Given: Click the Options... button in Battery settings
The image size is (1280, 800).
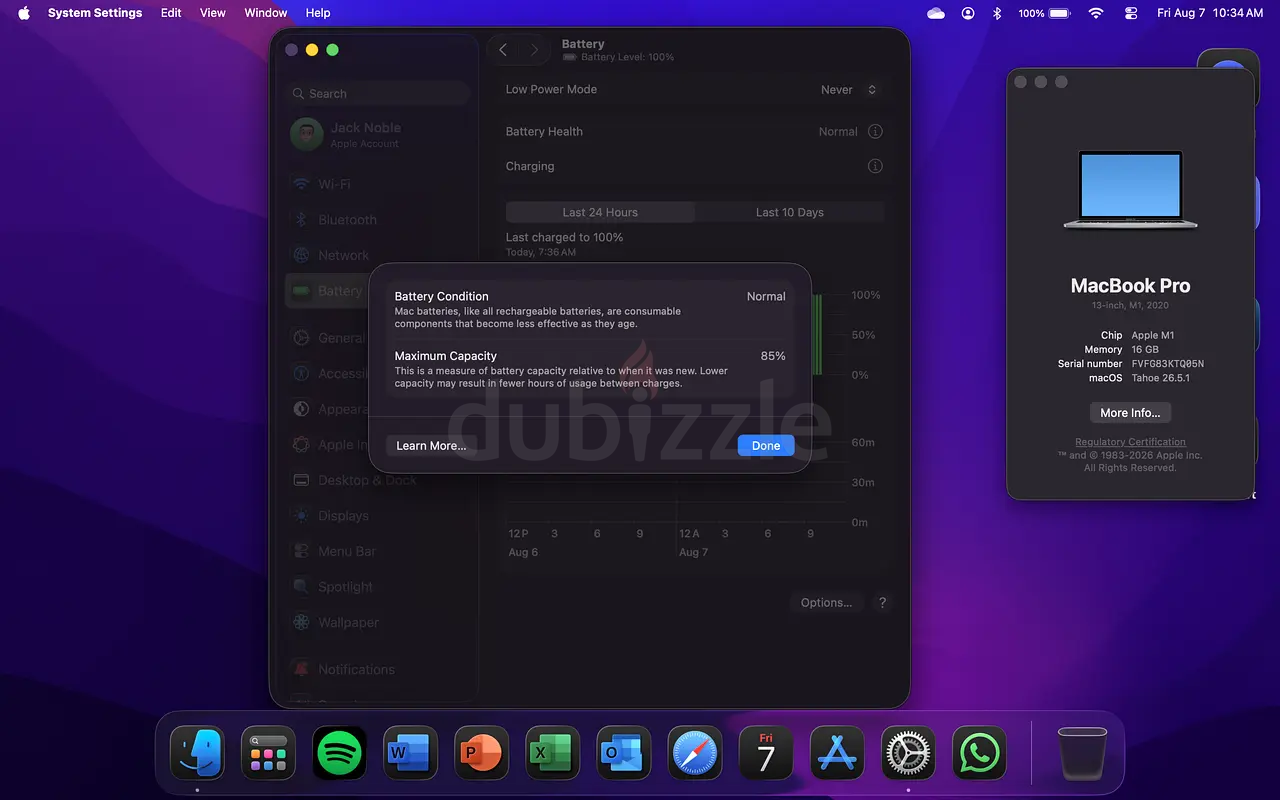Looking at the screenshot, I should click(x=826, y=603).
